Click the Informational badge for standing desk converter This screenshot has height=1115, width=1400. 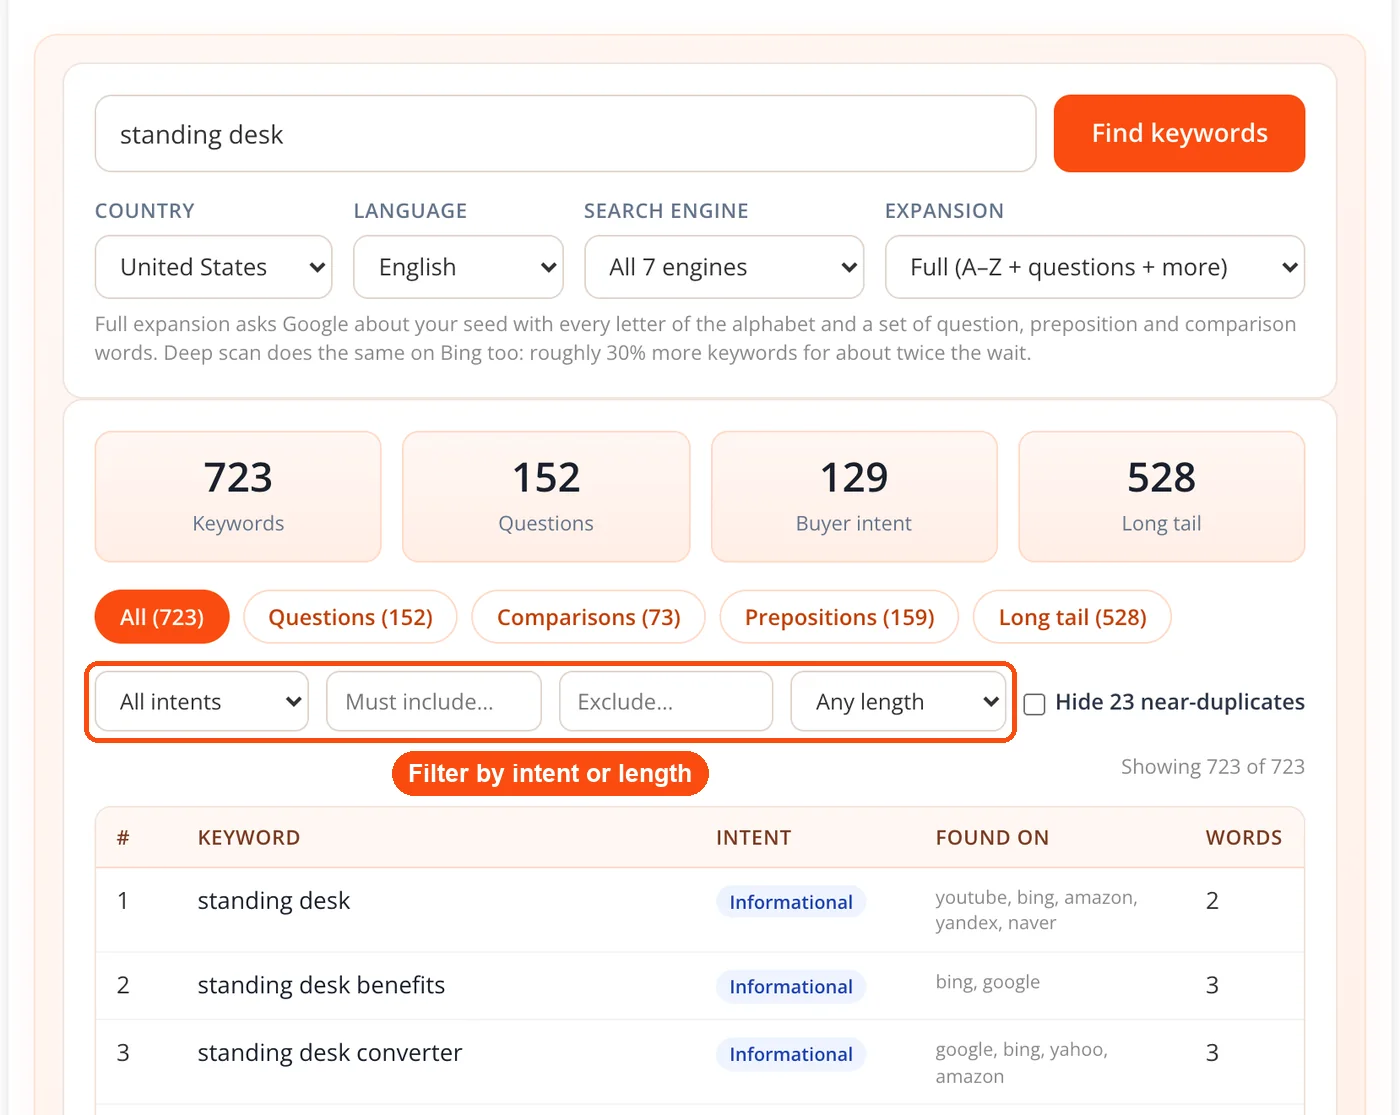pyautogui.click(x=791, y=1054)
